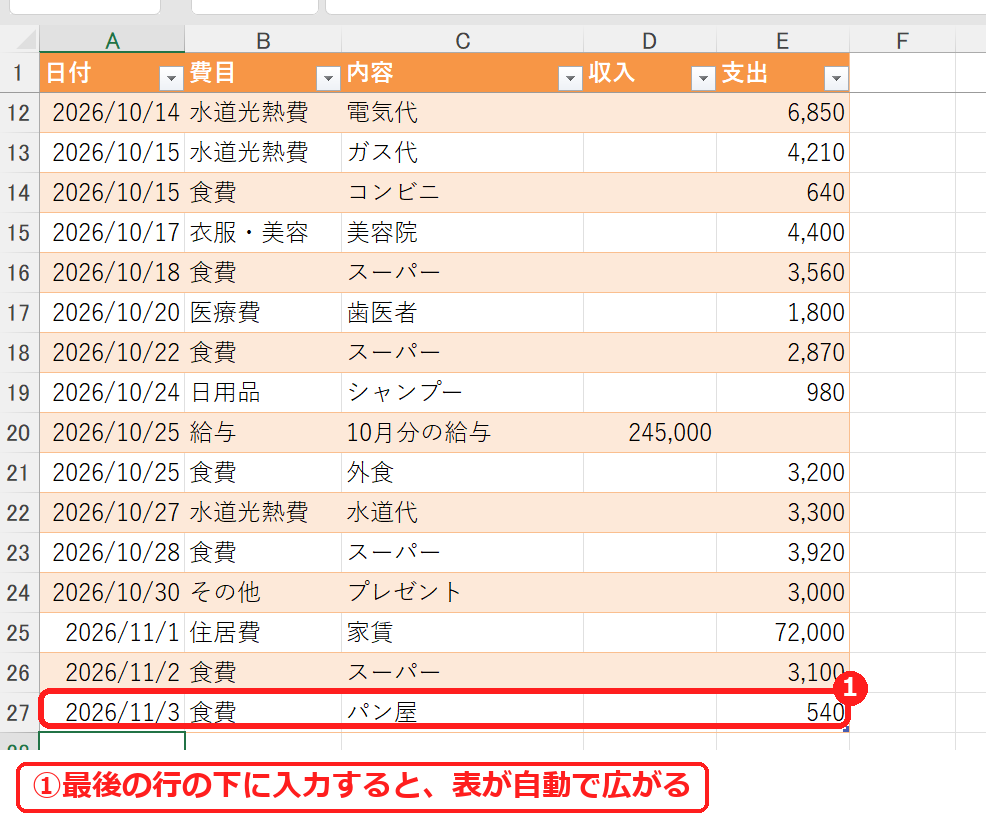The width and height of the screenshot is (986, 820).
Task: Click income value 245,000
Action: pyautogui.click(x=650, y=433)
